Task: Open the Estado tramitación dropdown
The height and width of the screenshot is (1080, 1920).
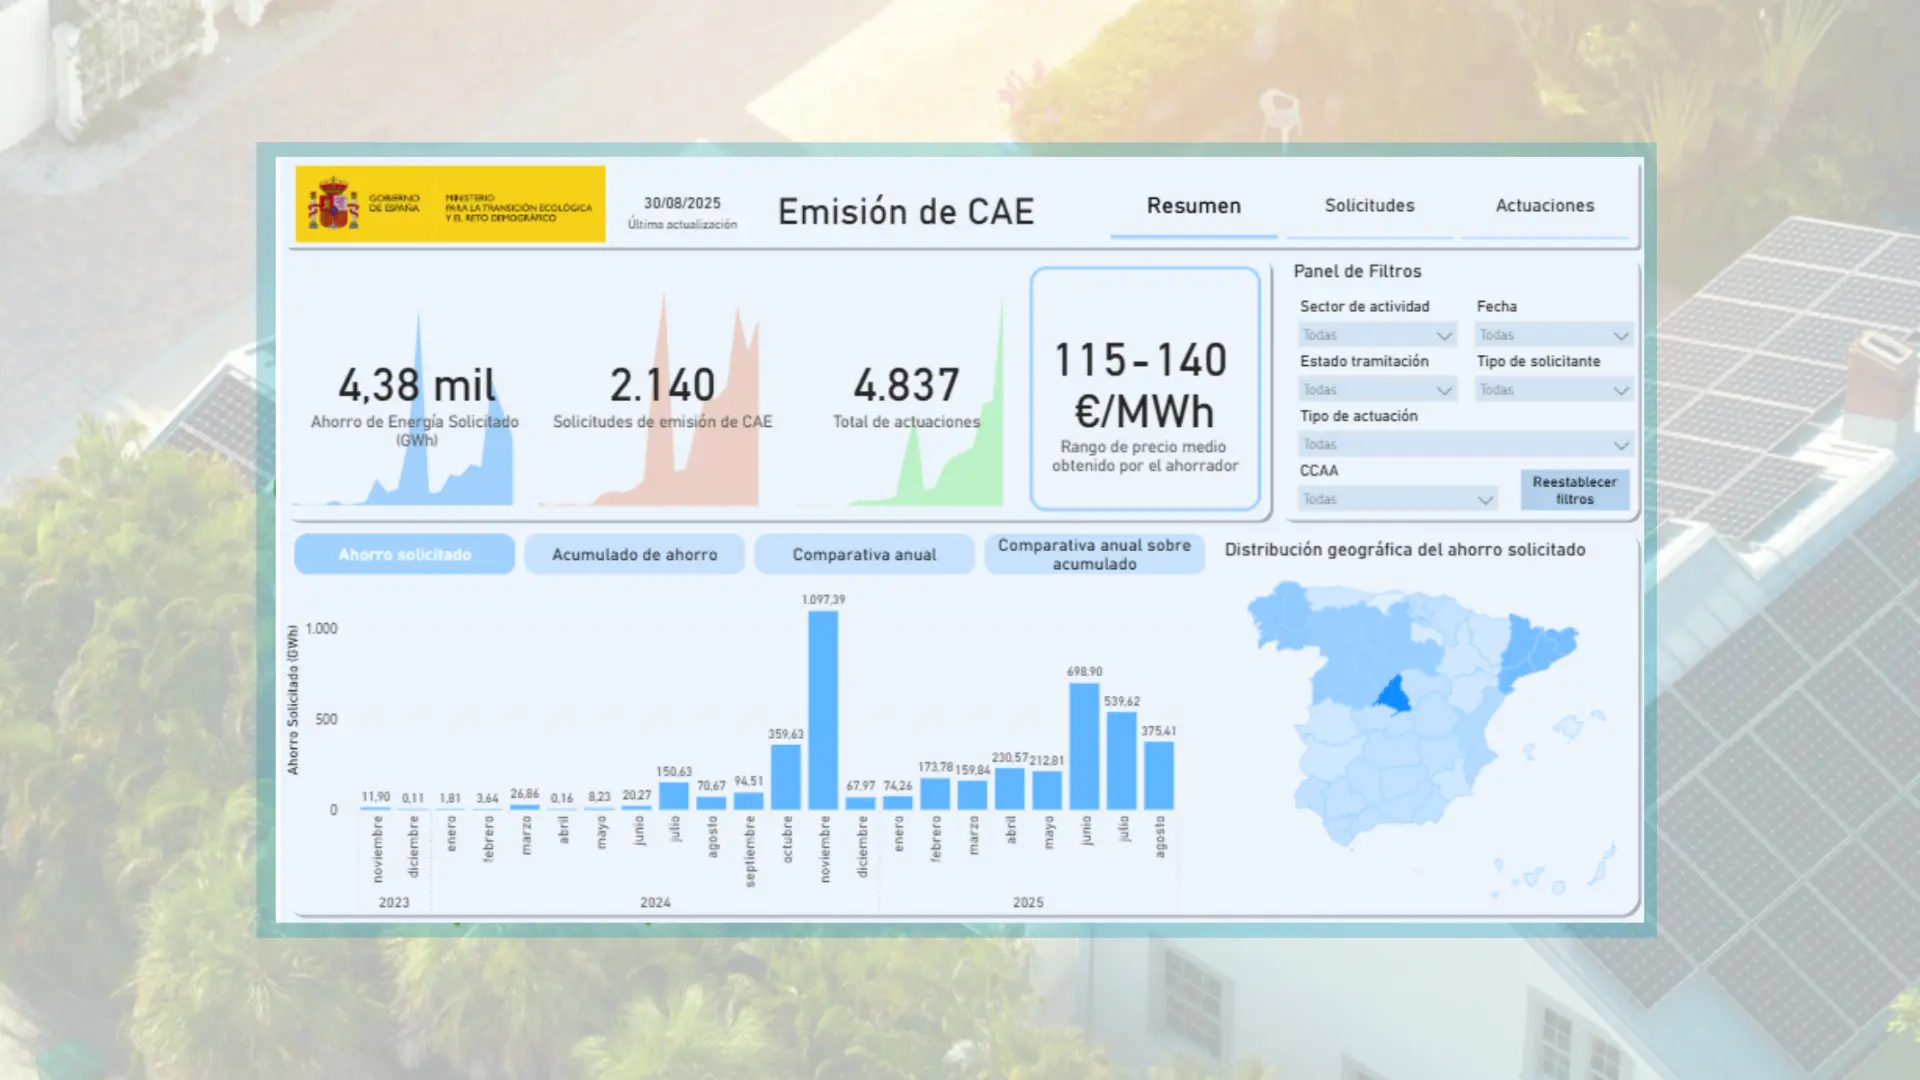Action: (1376, 389)
